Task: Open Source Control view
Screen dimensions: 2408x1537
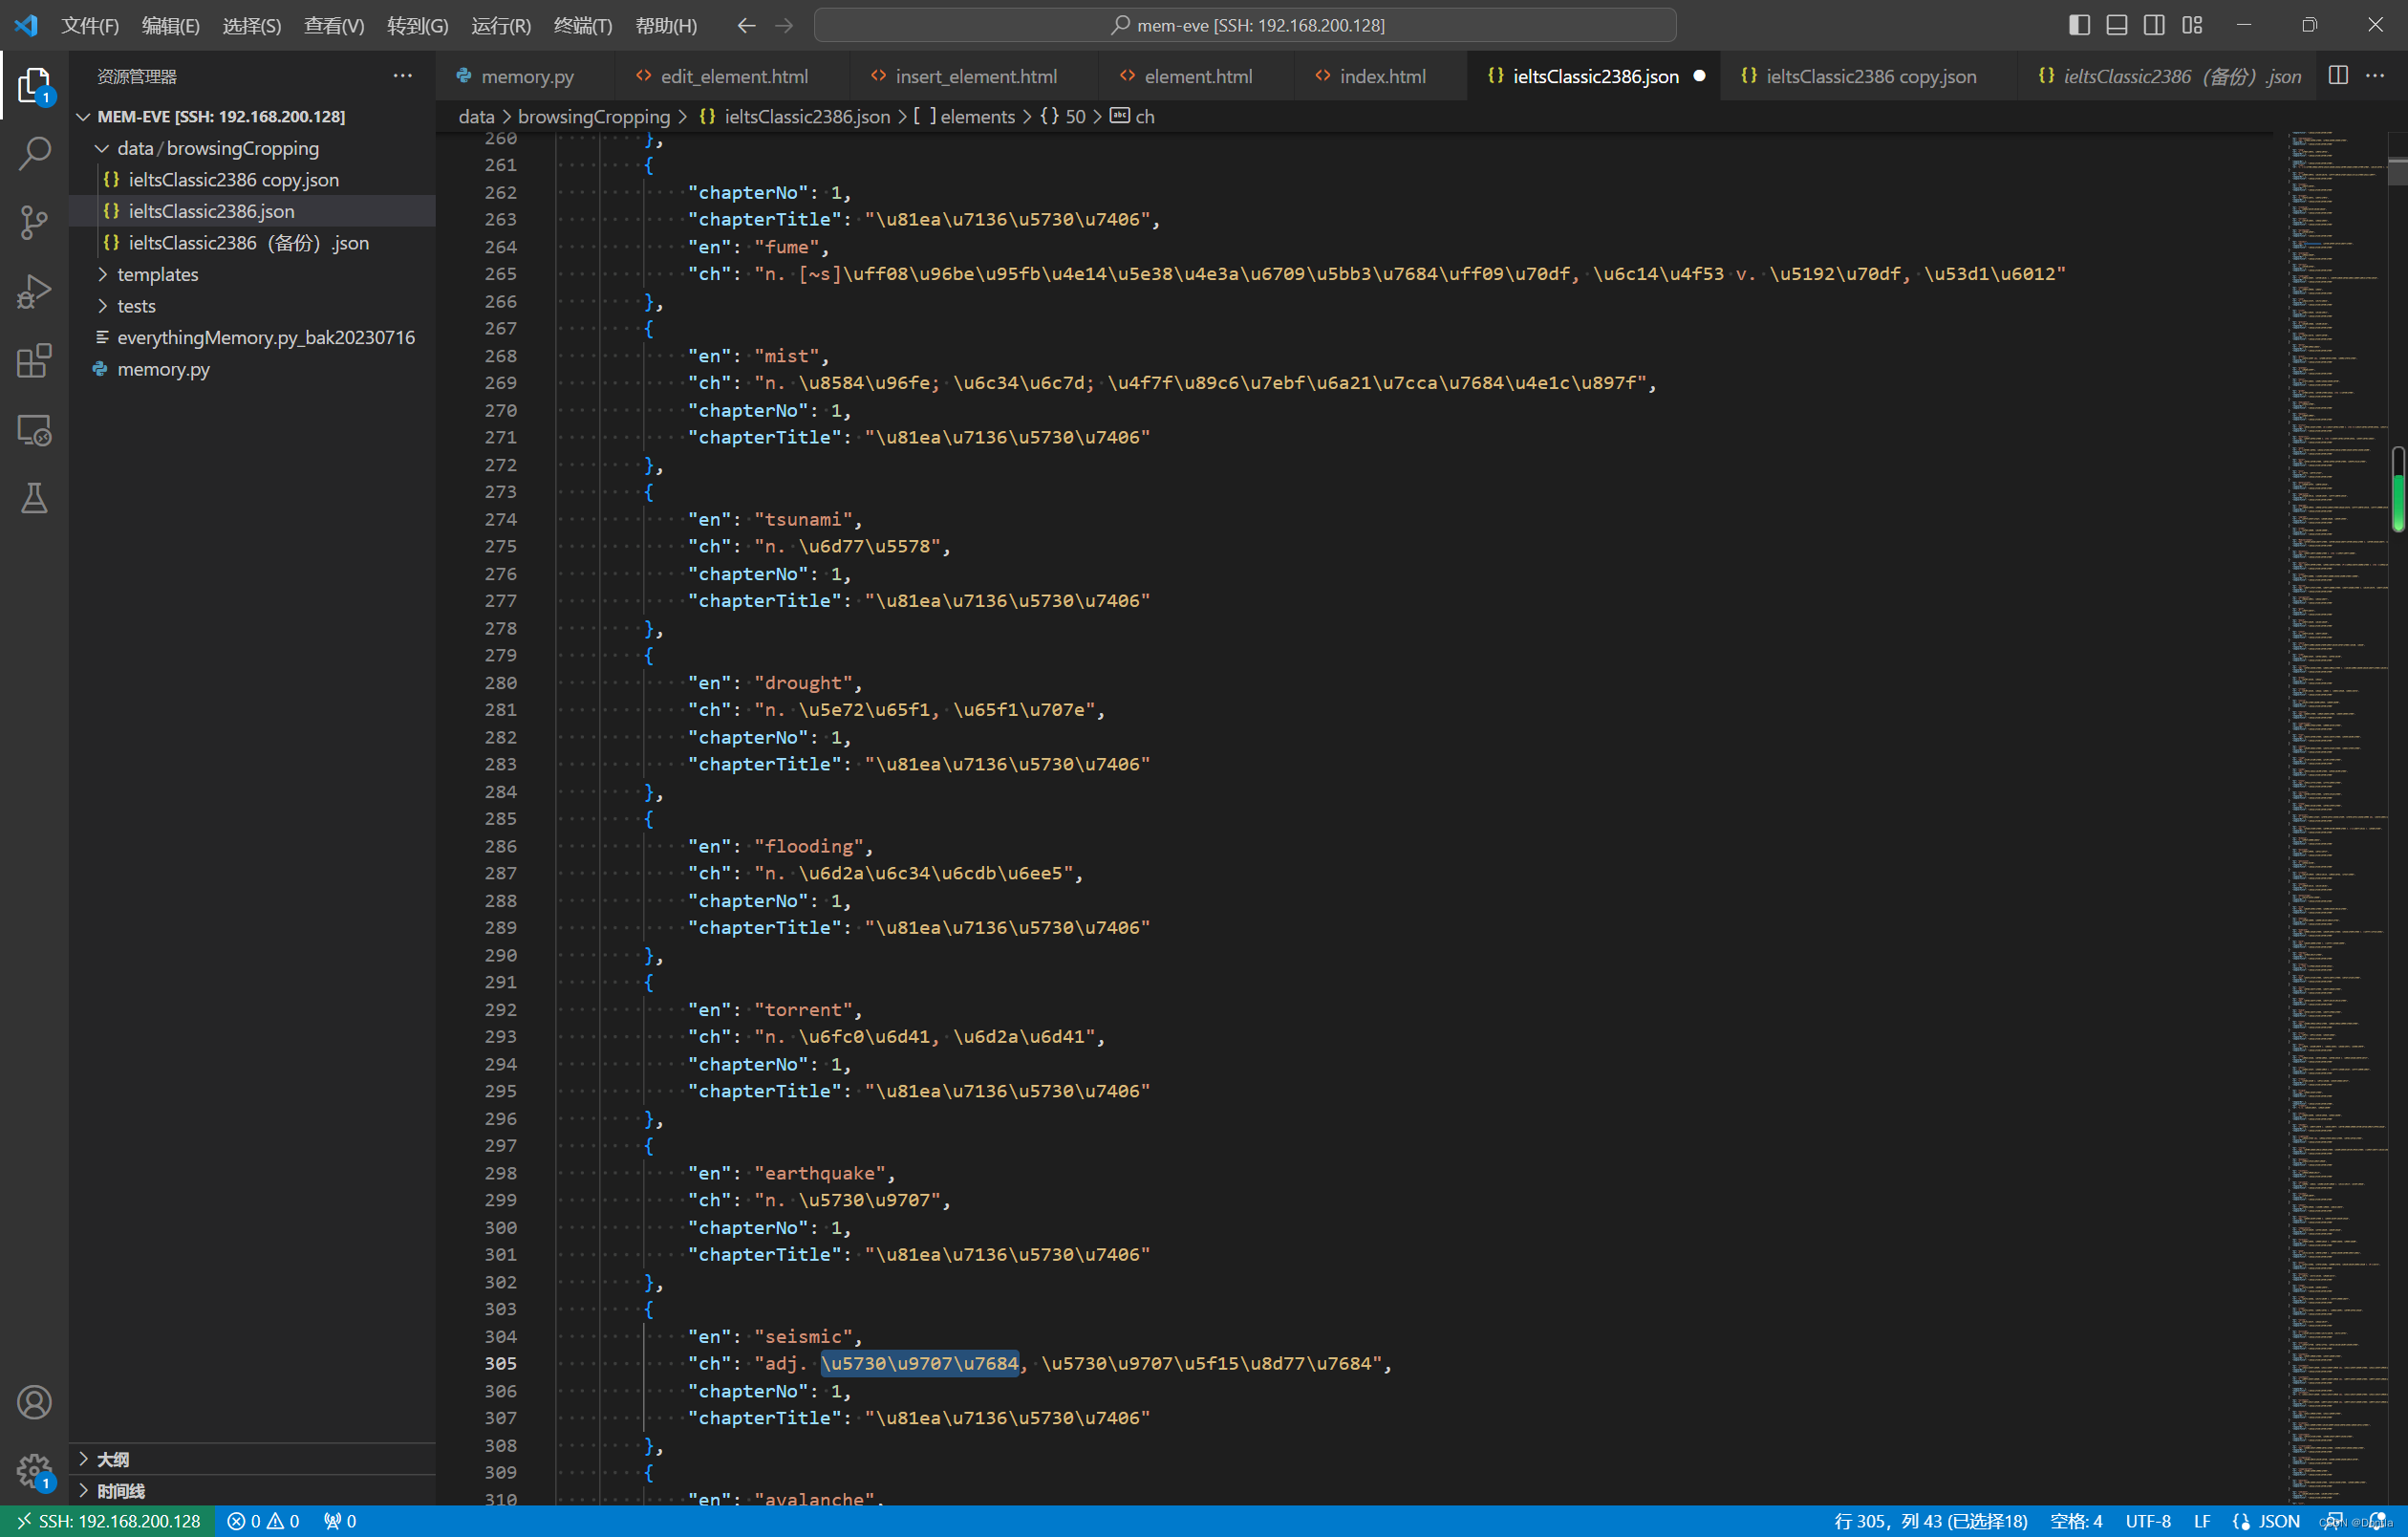Action: pos(34,222)
